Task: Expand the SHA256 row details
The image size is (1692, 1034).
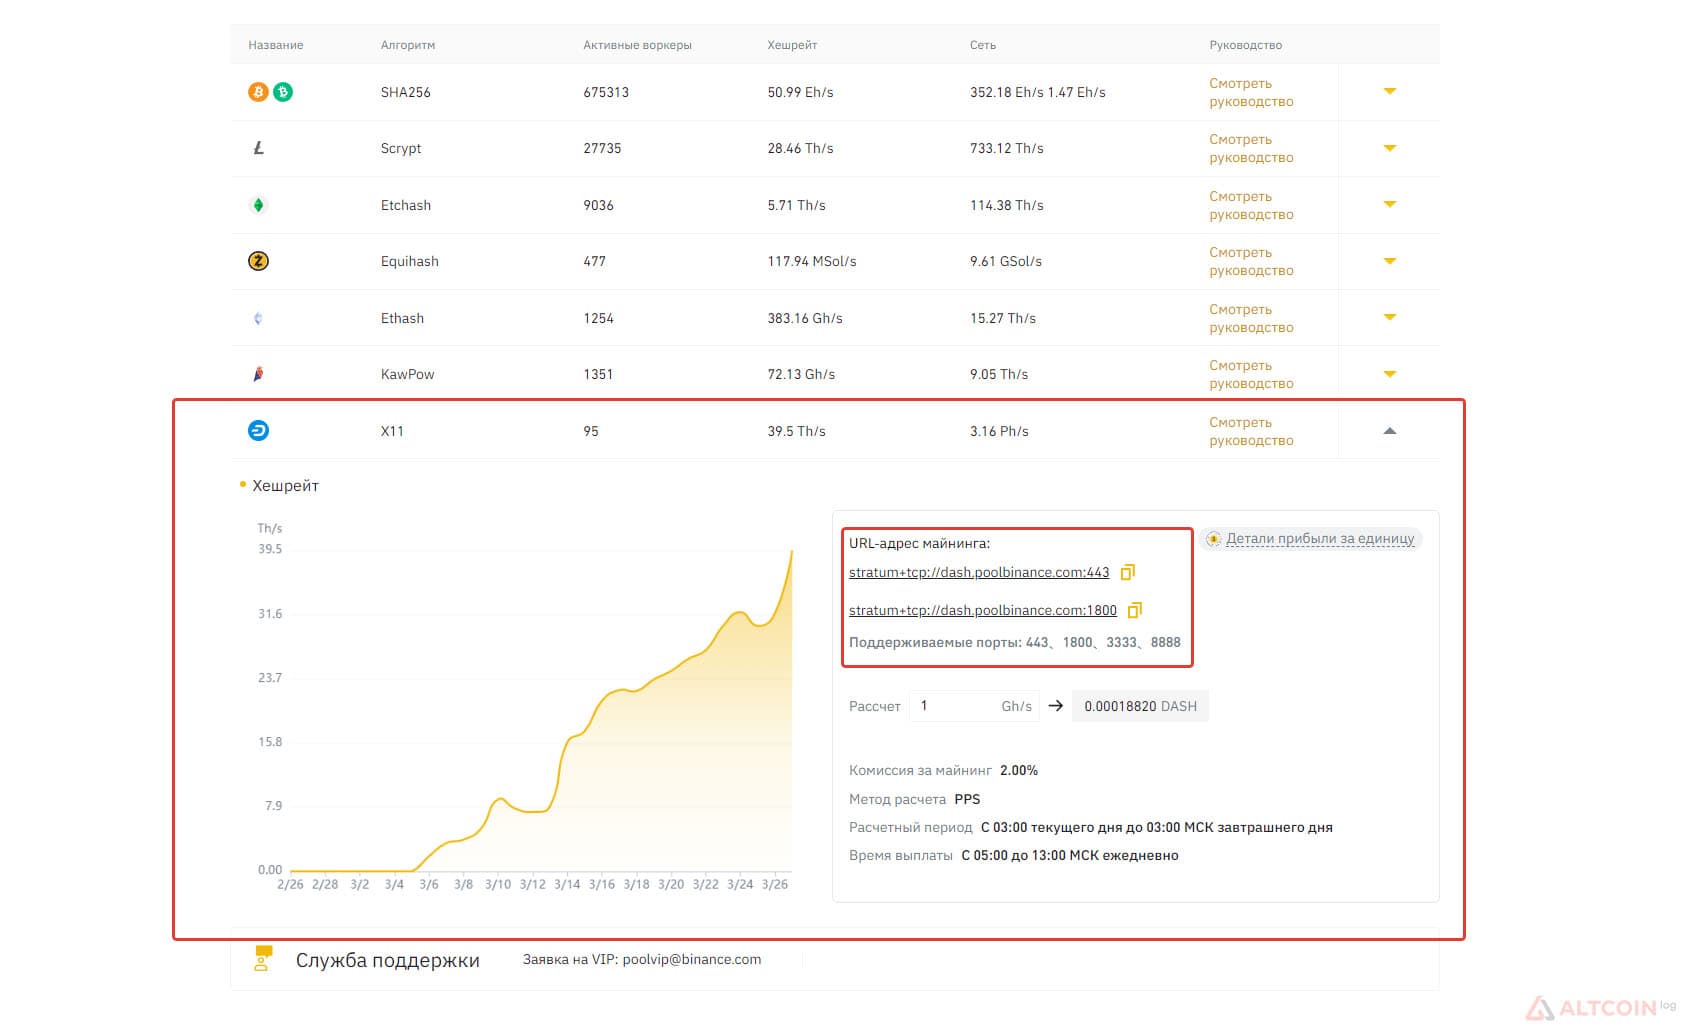Action: [x=1389, y=91]
